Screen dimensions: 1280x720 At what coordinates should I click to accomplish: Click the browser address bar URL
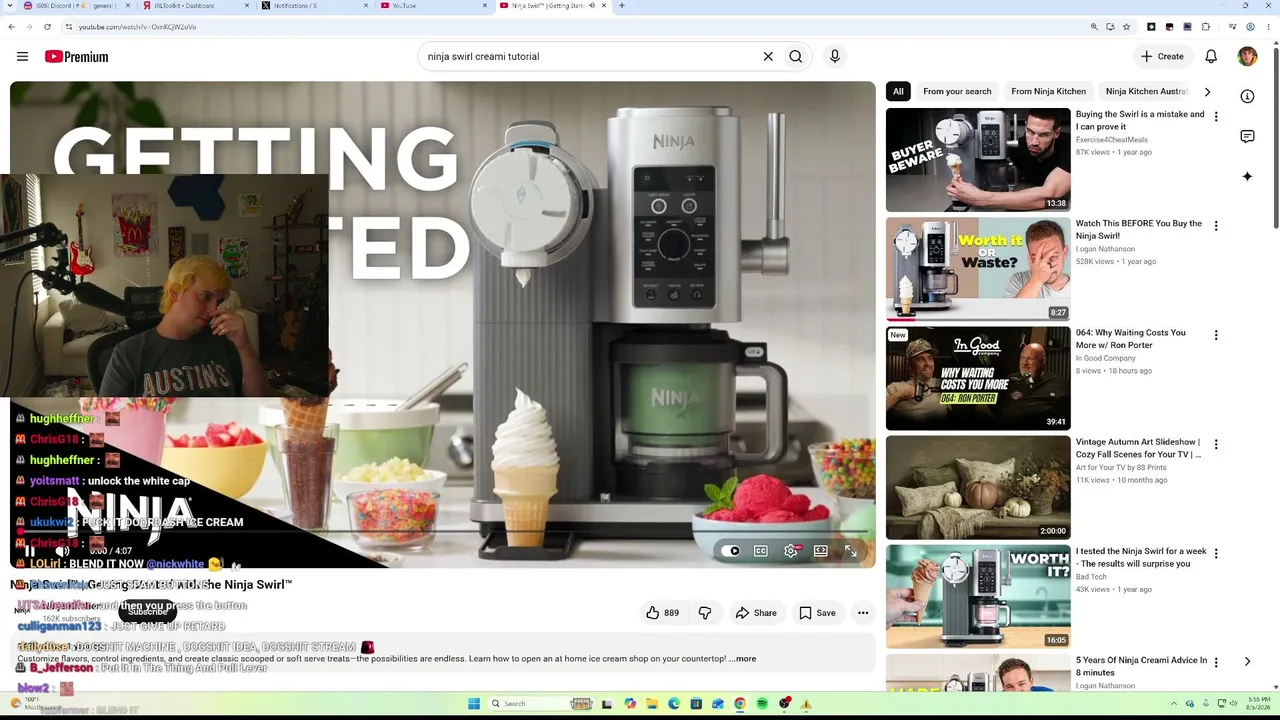[x=137, y=27]
